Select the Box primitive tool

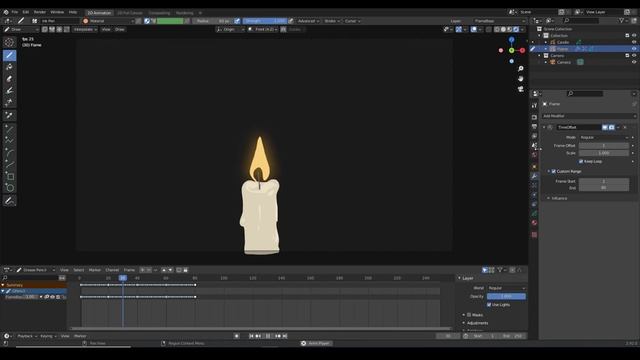coord(9,176)
